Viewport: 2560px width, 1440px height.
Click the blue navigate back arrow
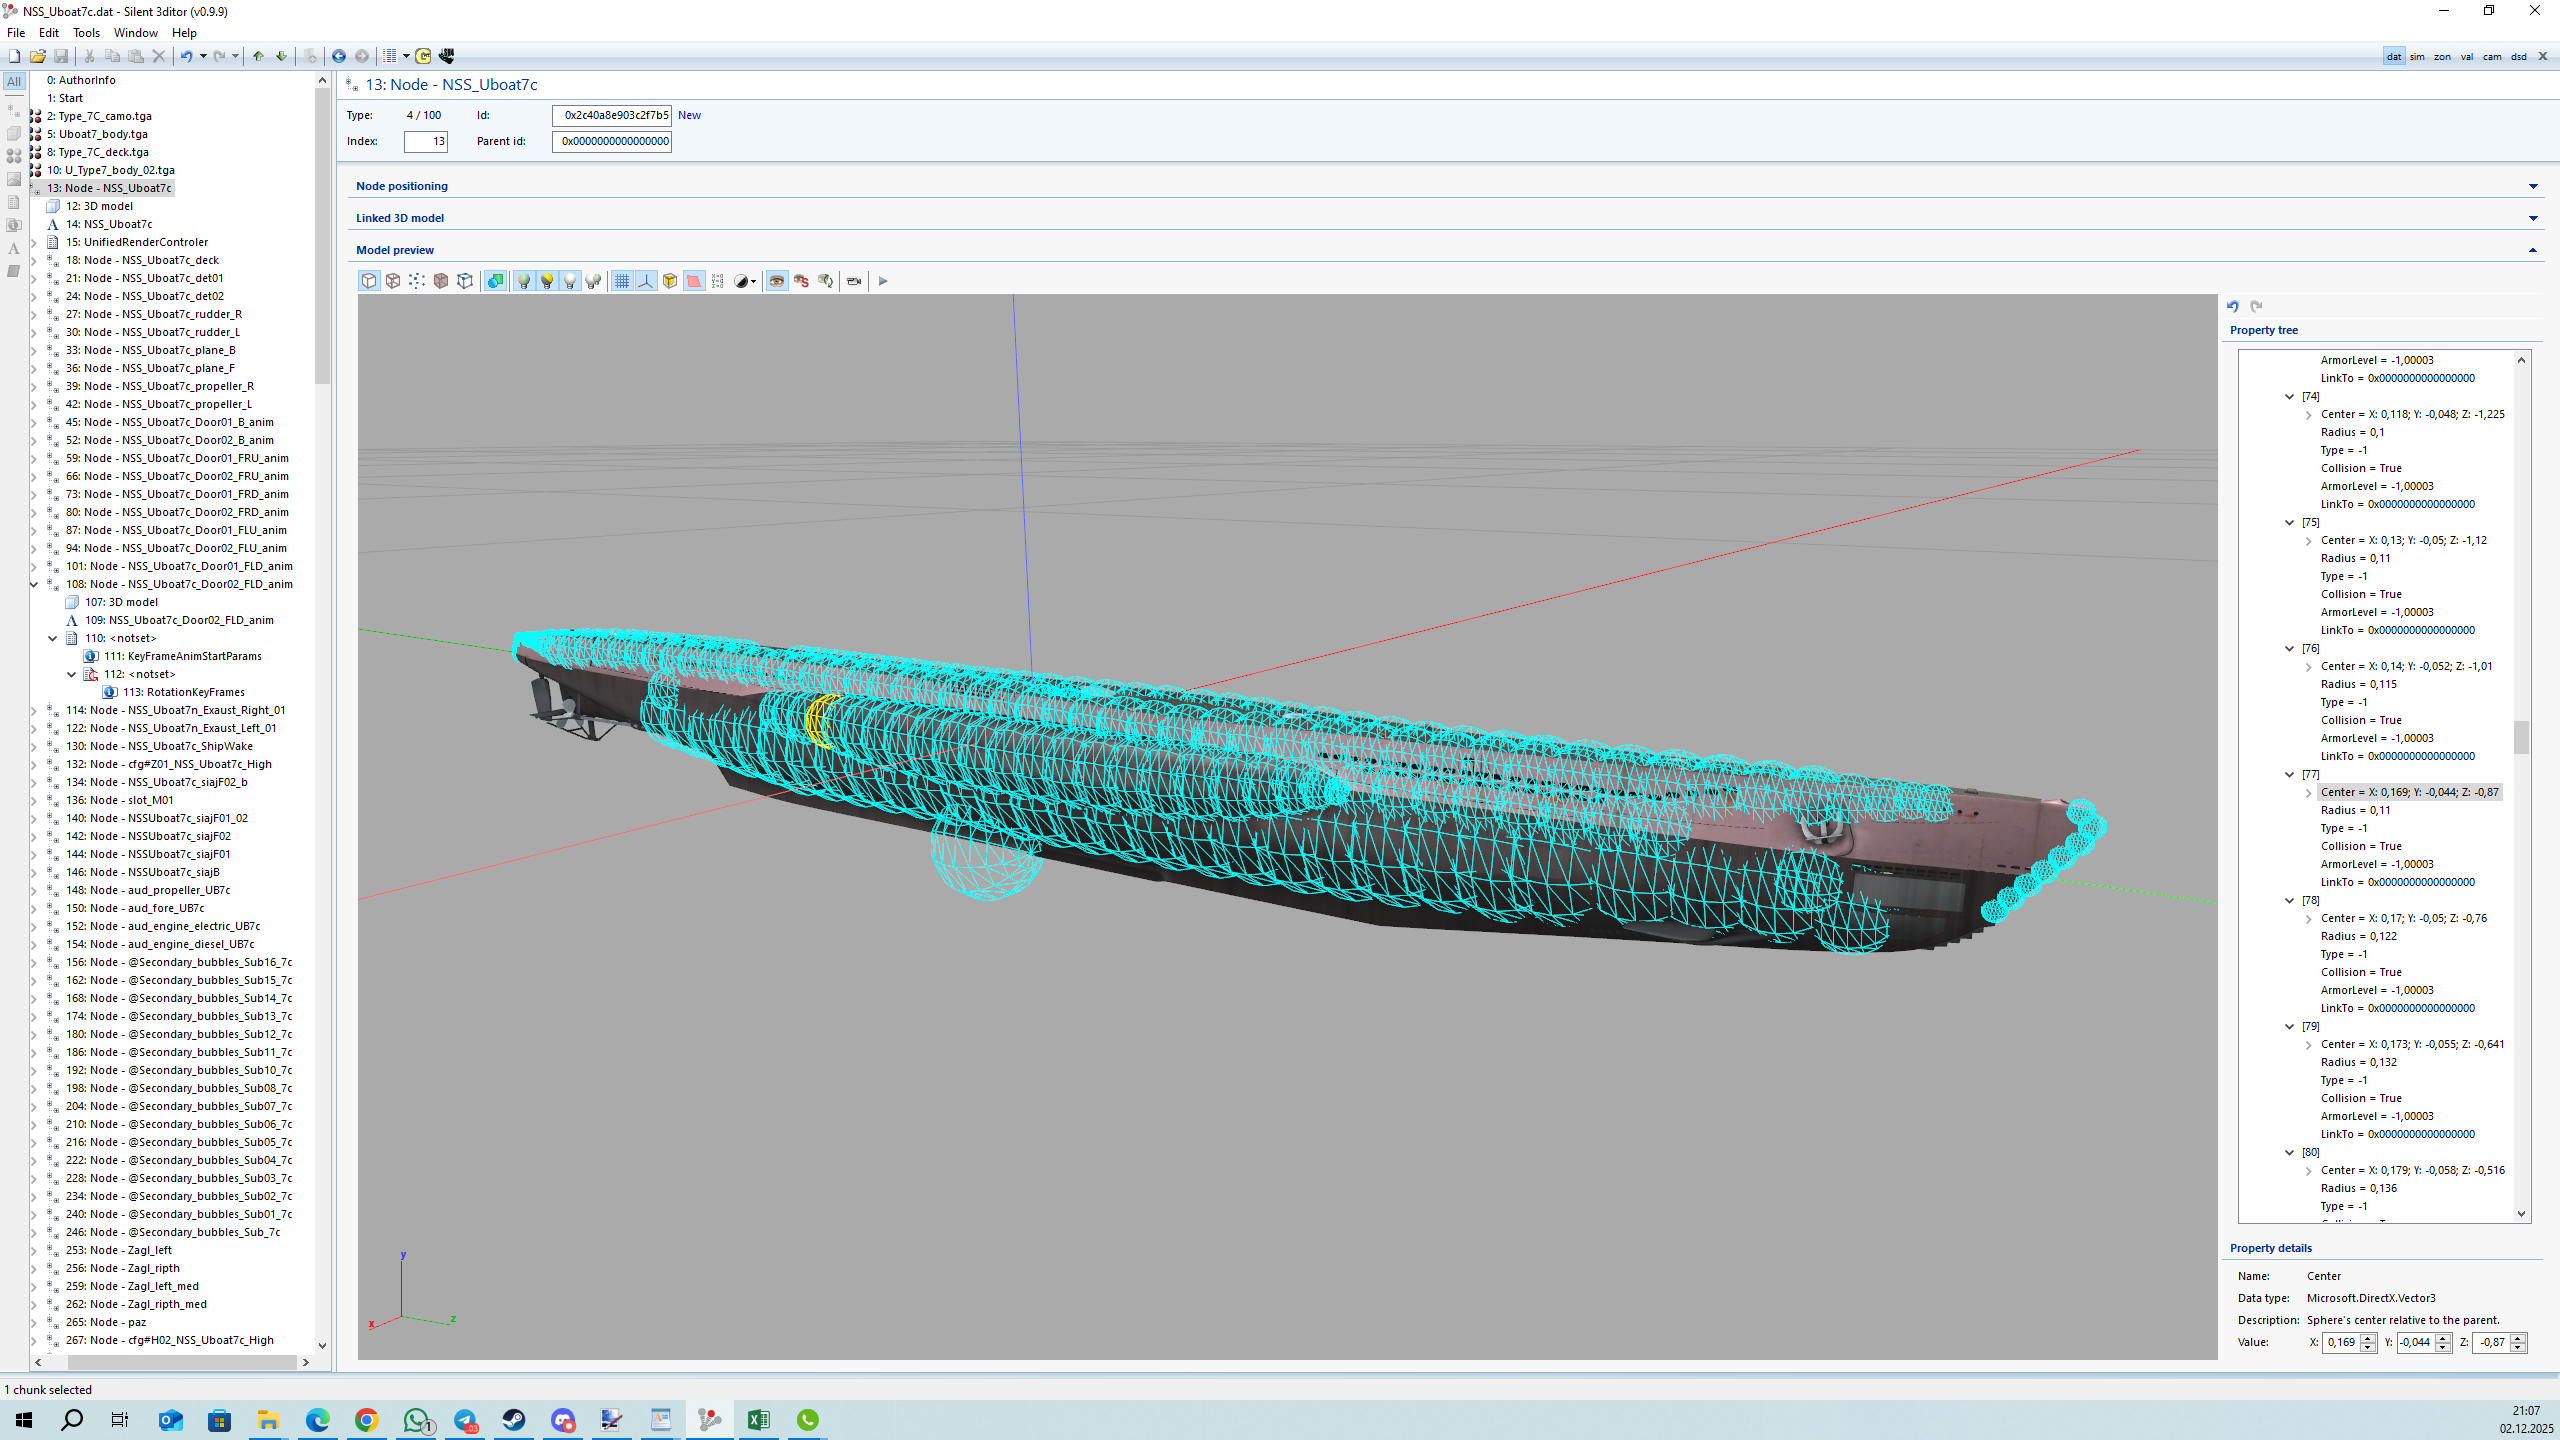coord(339,56)
